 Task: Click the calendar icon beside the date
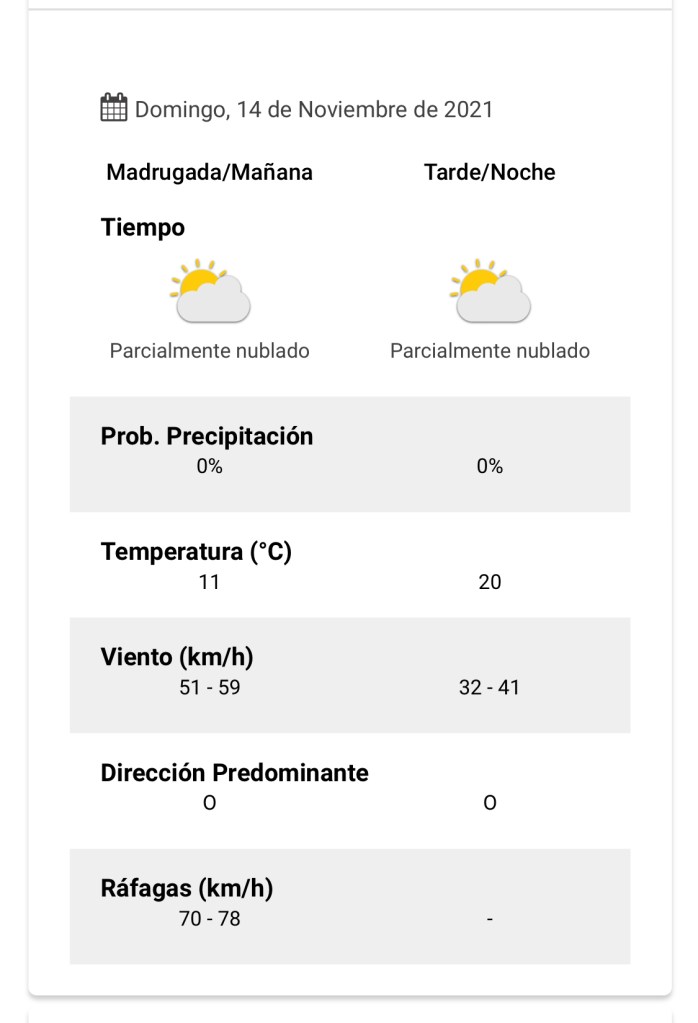pyautogui.click(x=114, y=108)
